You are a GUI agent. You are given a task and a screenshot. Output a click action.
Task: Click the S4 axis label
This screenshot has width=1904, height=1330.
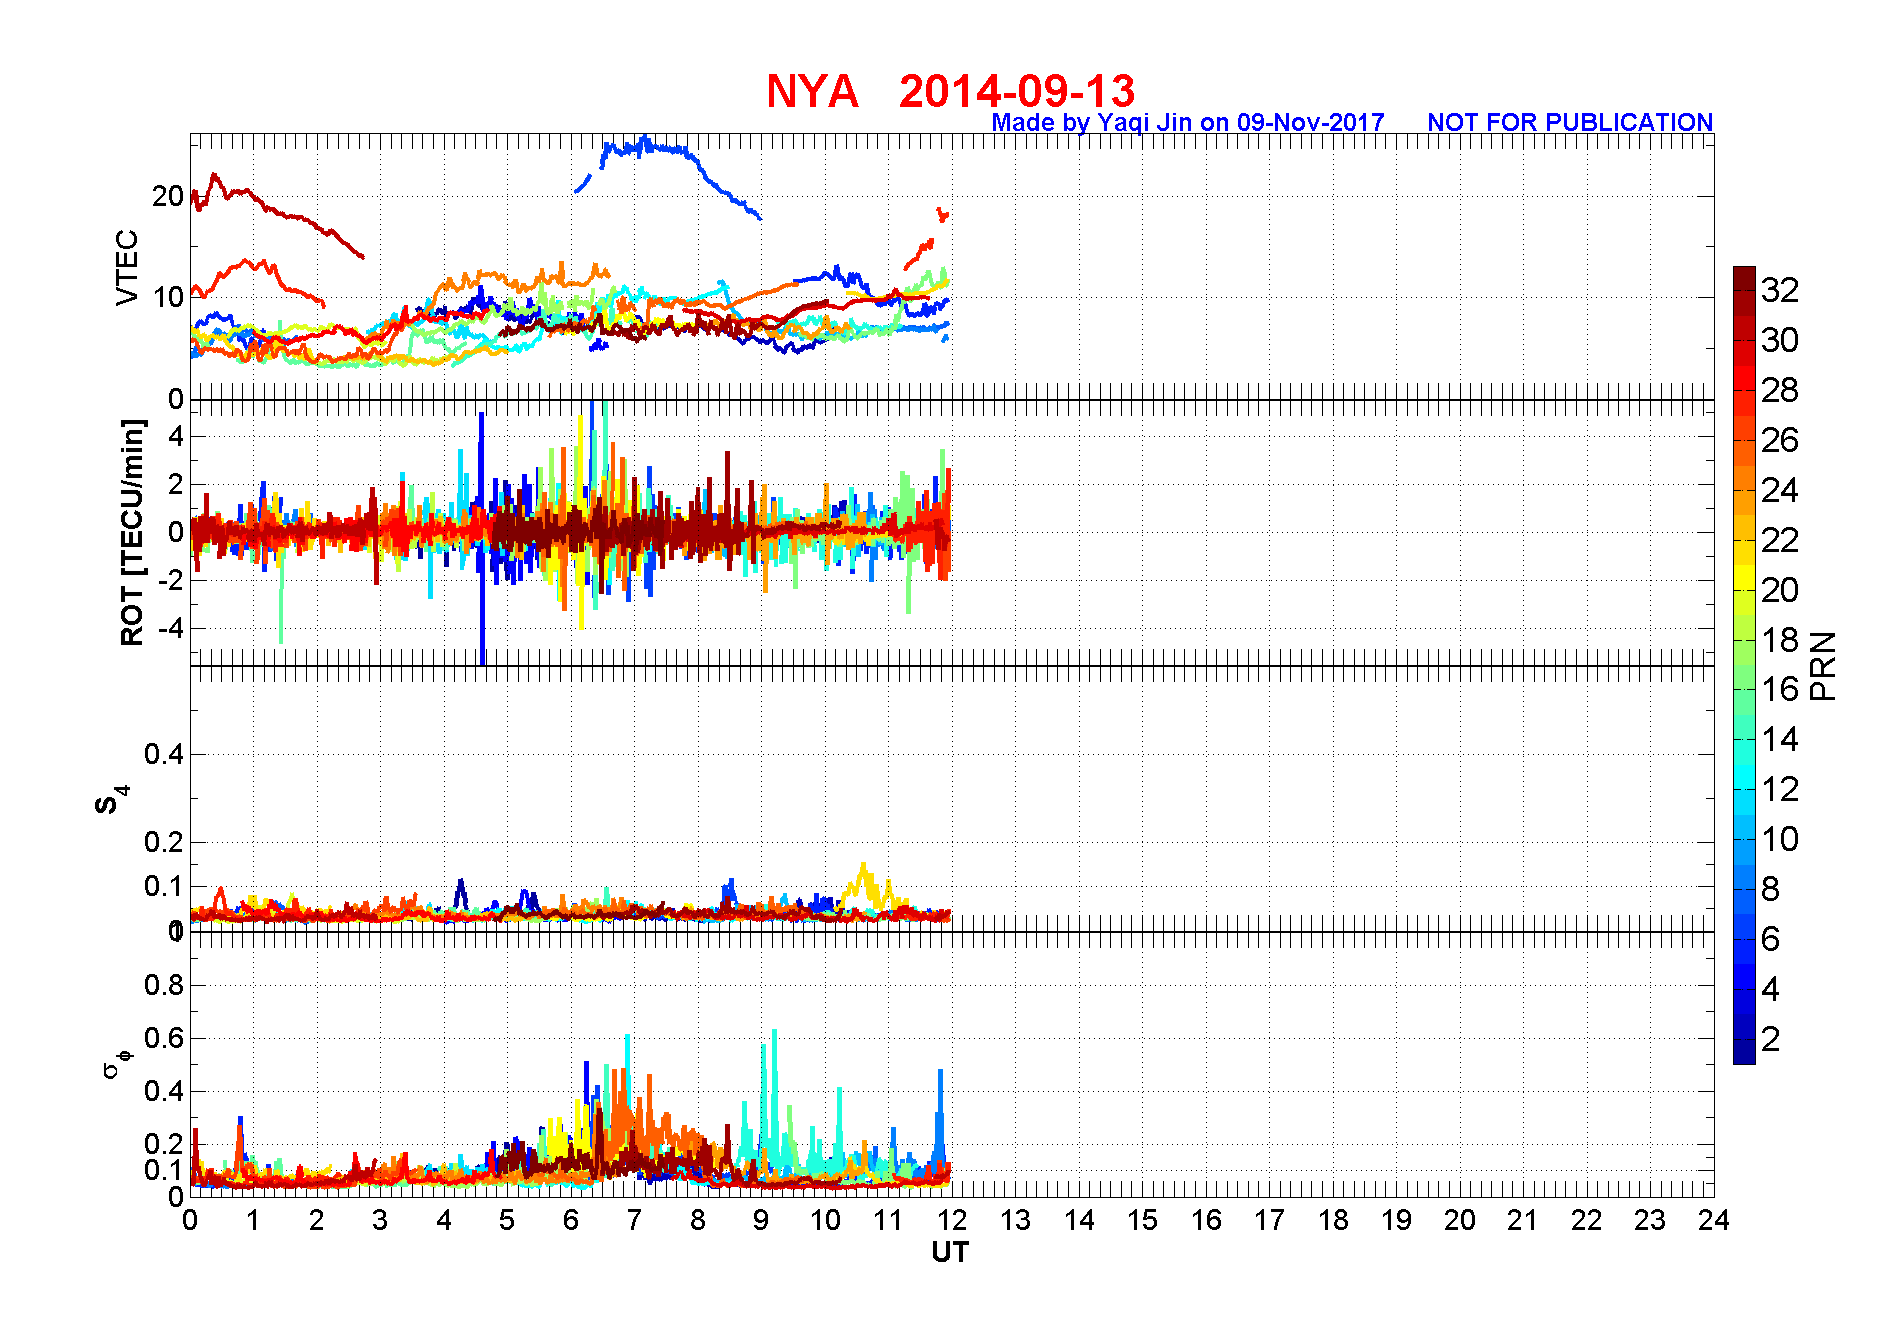(x=112, y=800)
